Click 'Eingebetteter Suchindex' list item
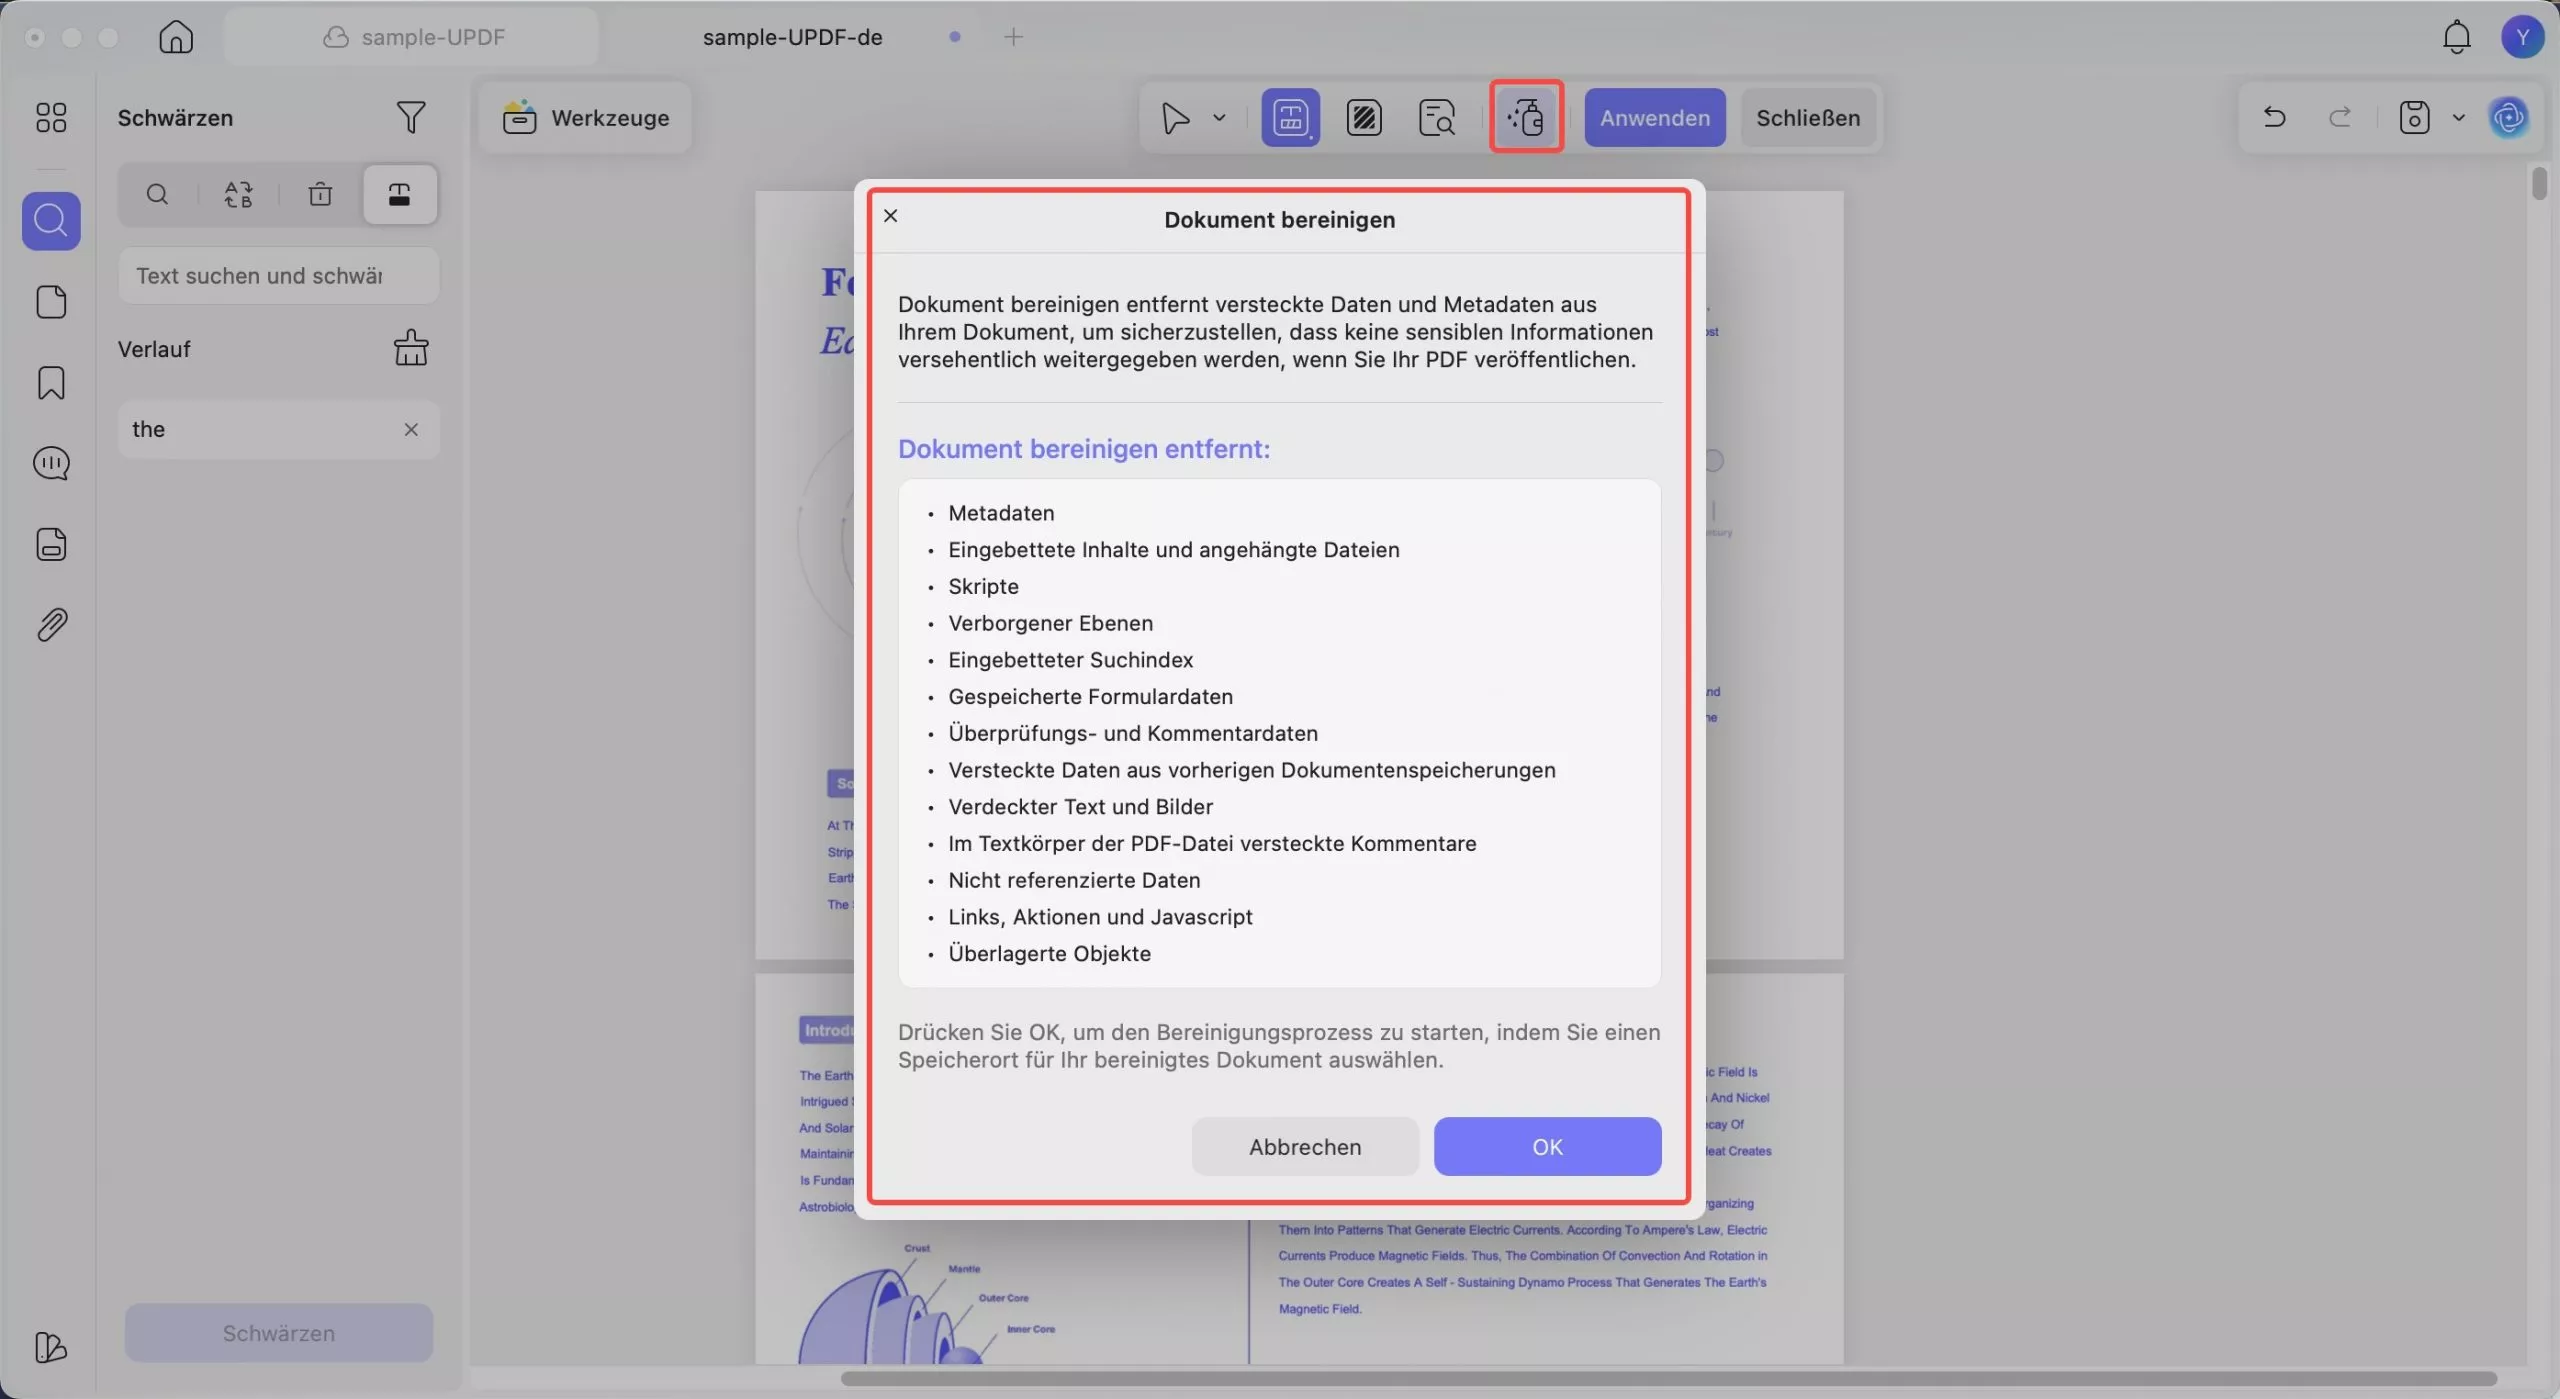This screenshot has width=2560, height=1399. [x=1070, y=660]
